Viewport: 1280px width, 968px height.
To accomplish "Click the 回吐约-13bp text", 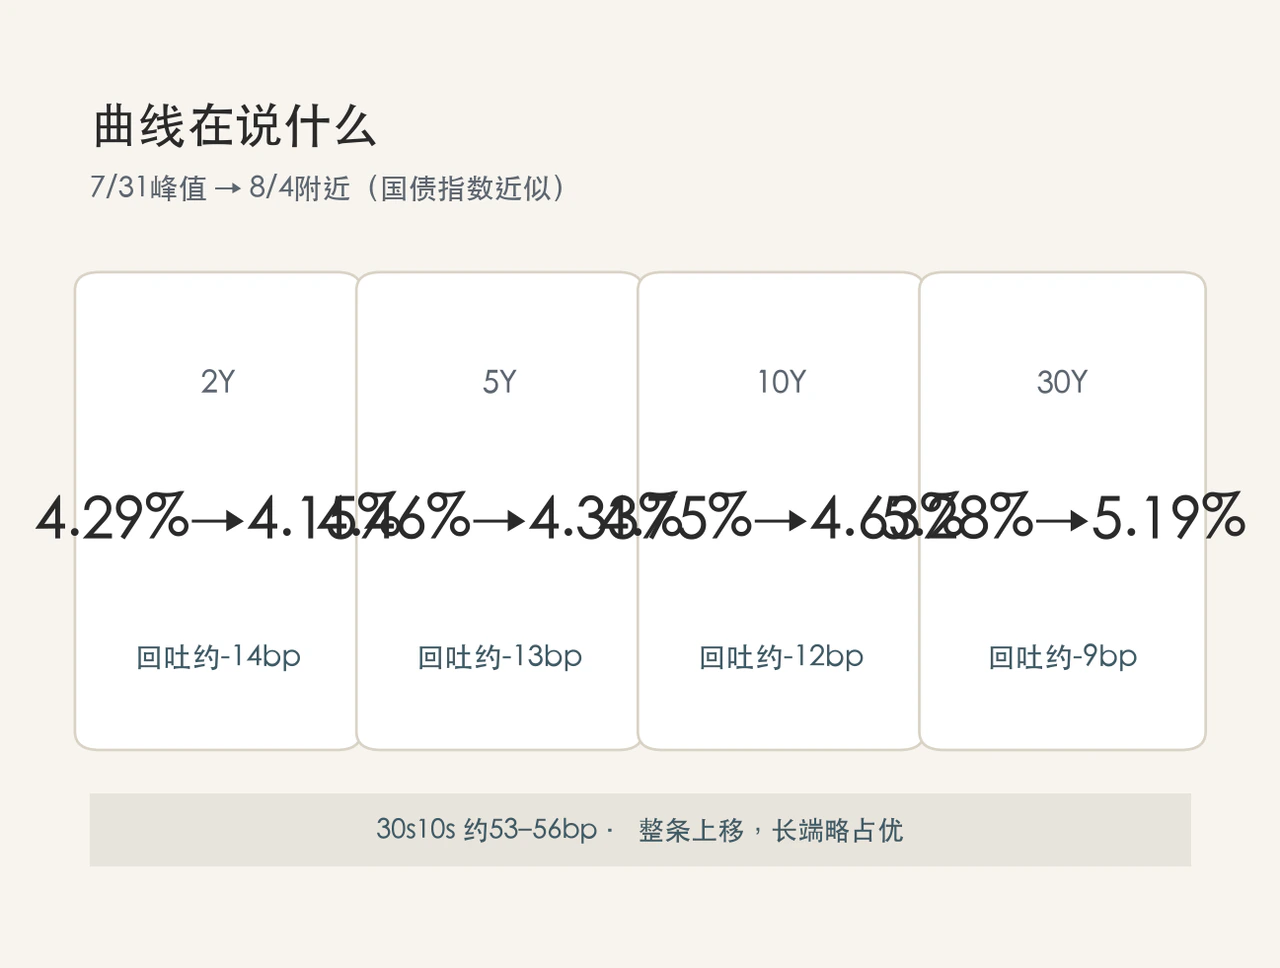I will point(499,657).
